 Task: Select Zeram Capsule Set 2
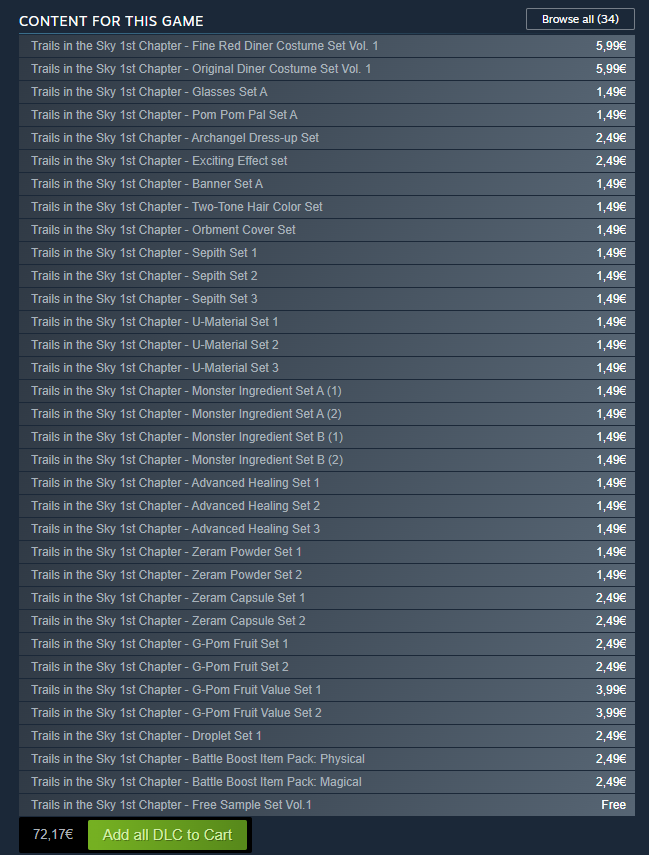coord(327,621)
